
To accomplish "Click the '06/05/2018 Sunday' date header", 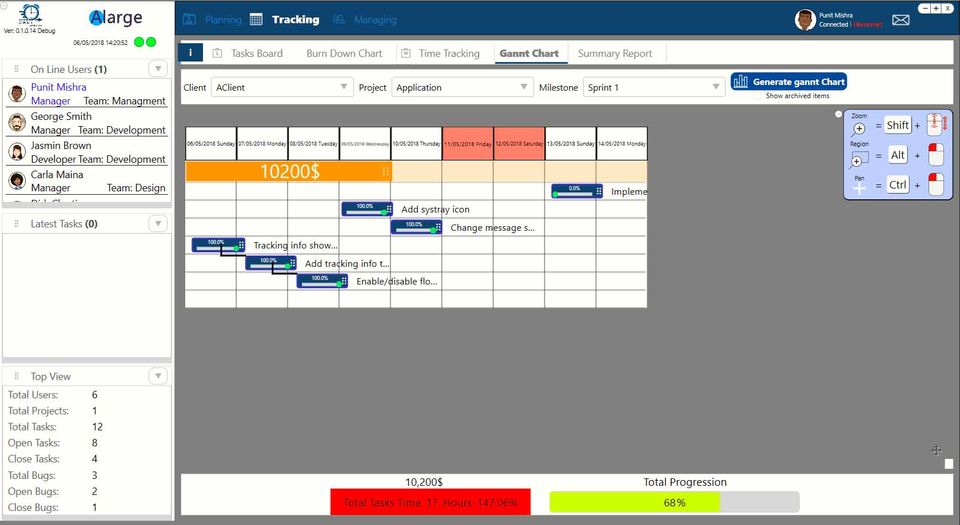I will coord(211,144).
